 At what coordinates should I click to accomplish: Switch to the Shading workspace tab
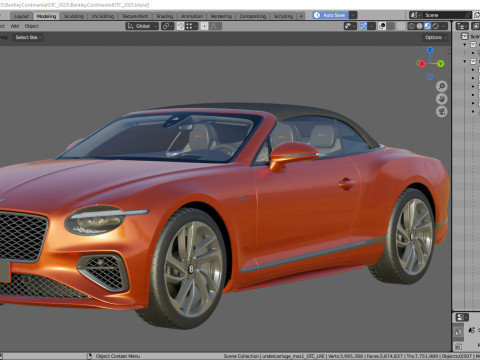pyautogui.click(x=165, y=16)
